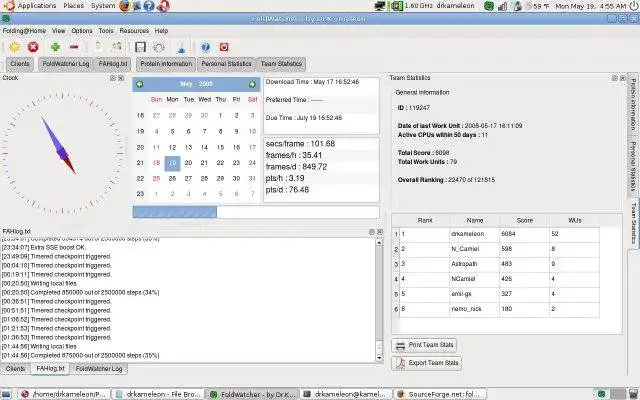Sort team table by Score column
The image size is (640, 400).
[x=524, y=220]
